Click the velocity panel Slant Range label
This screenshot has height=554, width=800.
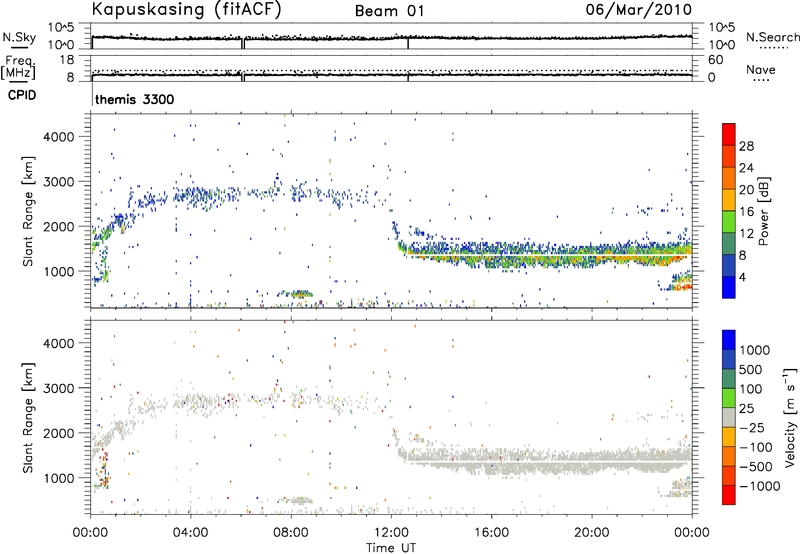(29, 417)
